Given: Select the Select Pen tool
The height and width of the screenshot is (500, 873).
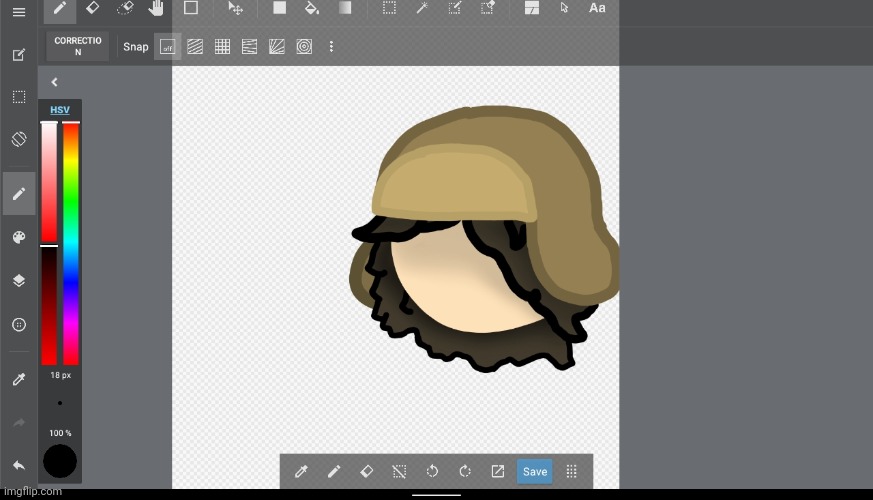Looking at the screenshot, I should coord(455,8).
